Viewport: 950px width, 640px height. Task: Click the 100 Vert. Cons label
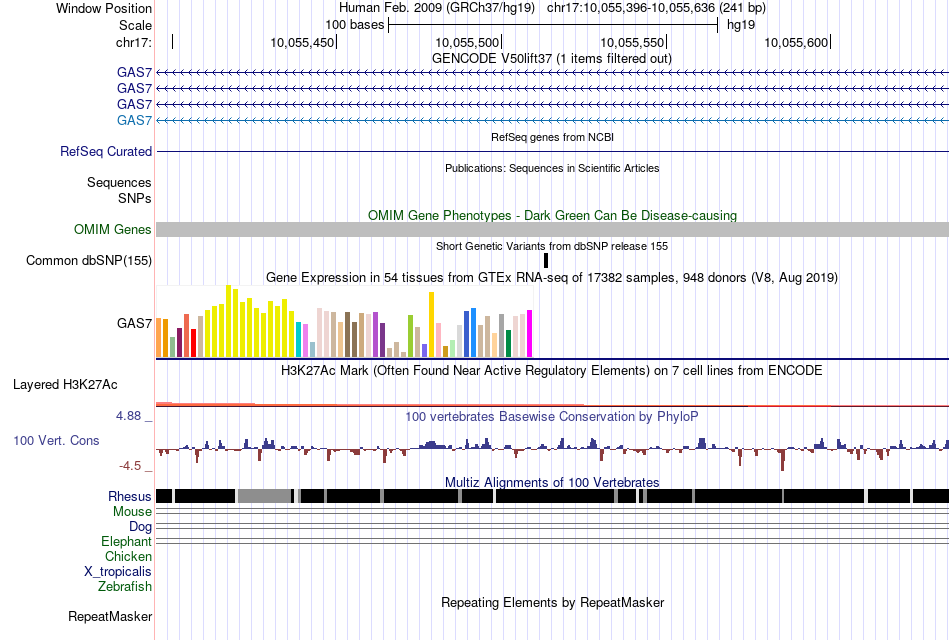click(56, 441)
